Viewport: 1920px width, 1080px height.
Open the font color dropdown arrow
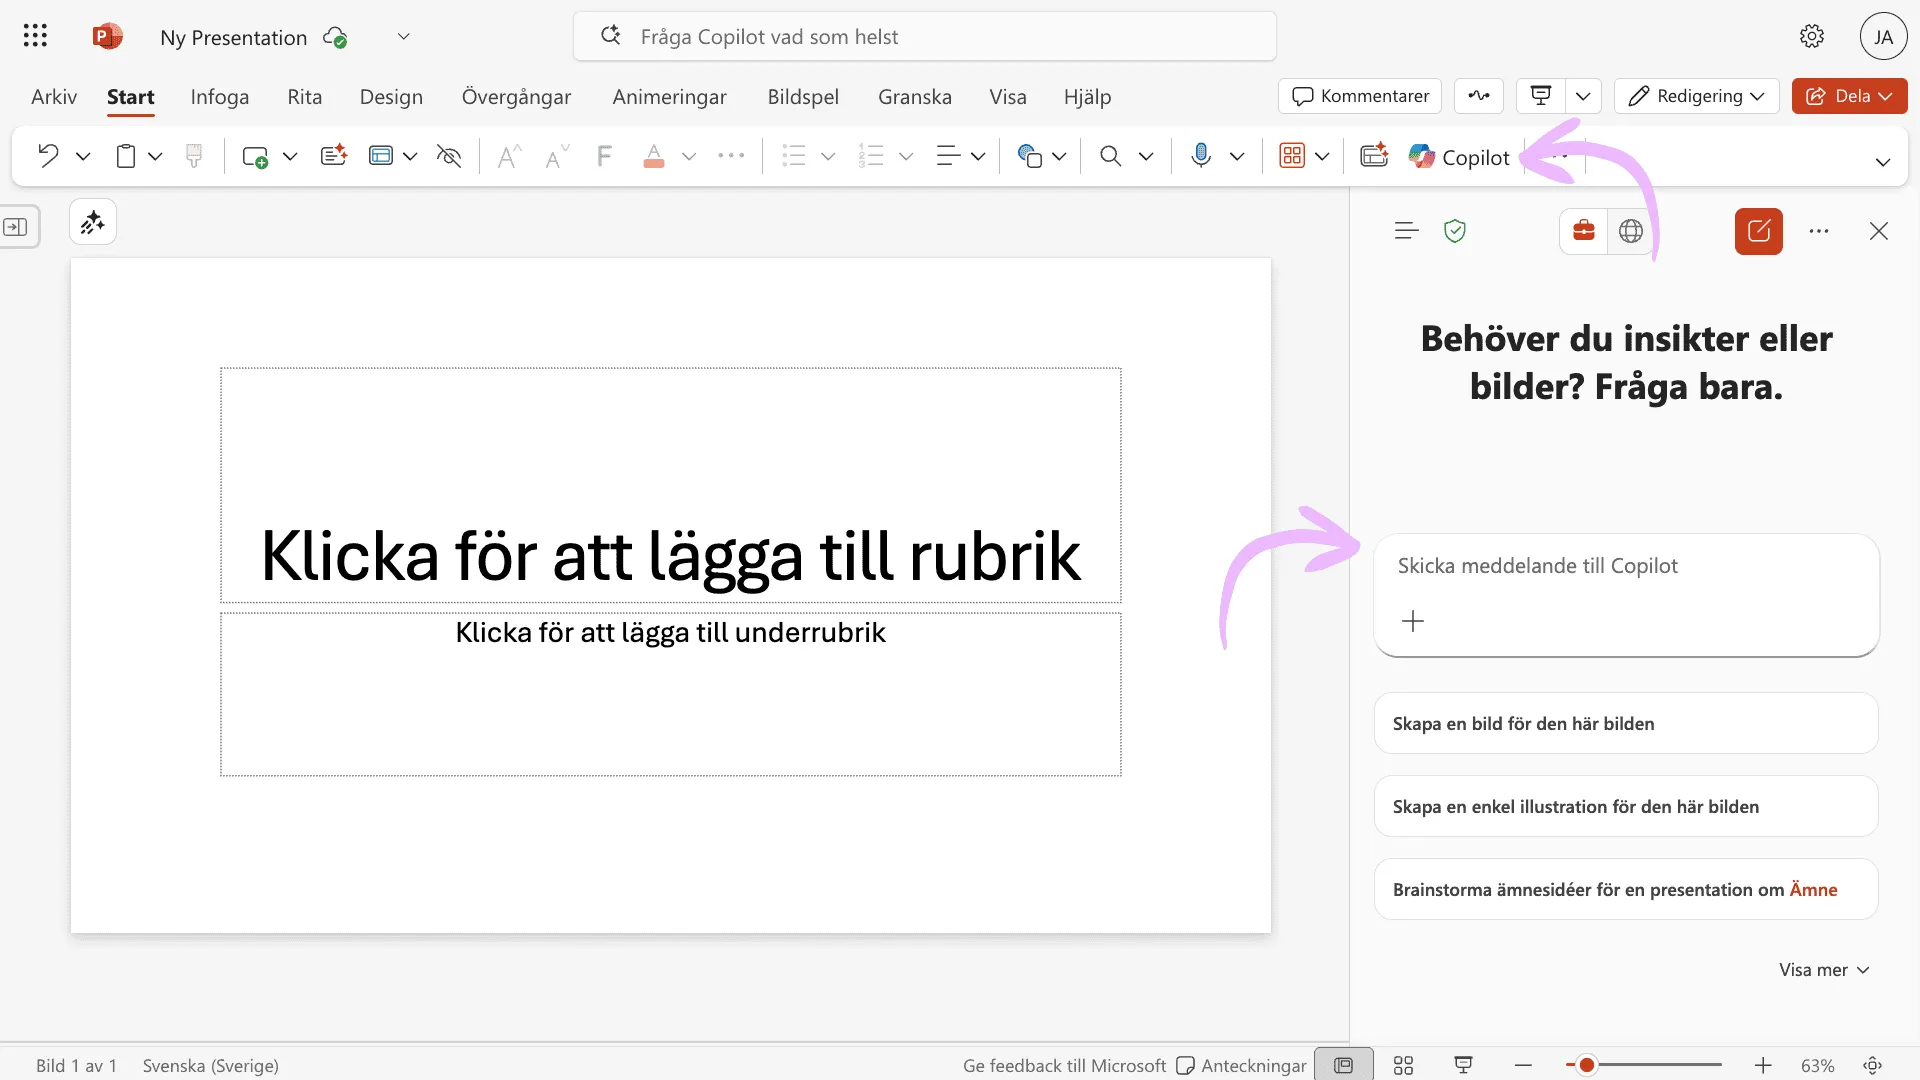click(x=689, y=157)
